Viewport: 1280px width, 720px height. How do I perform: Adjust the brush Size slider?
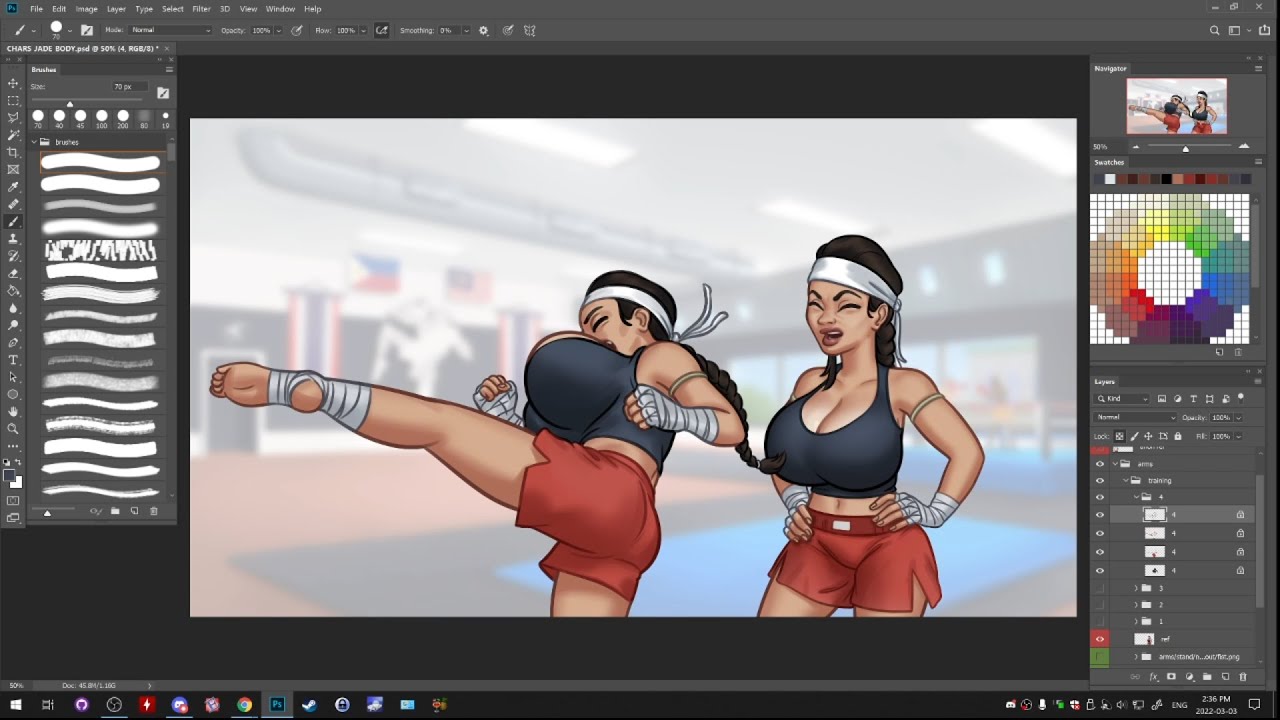(x=70, y=103)
